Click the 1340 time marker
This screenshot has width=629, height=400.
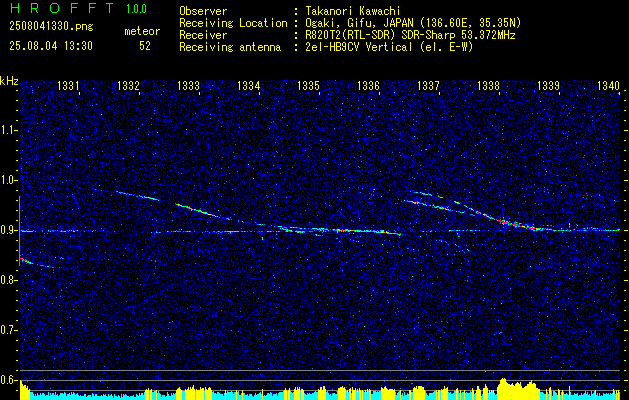[609, 85]
